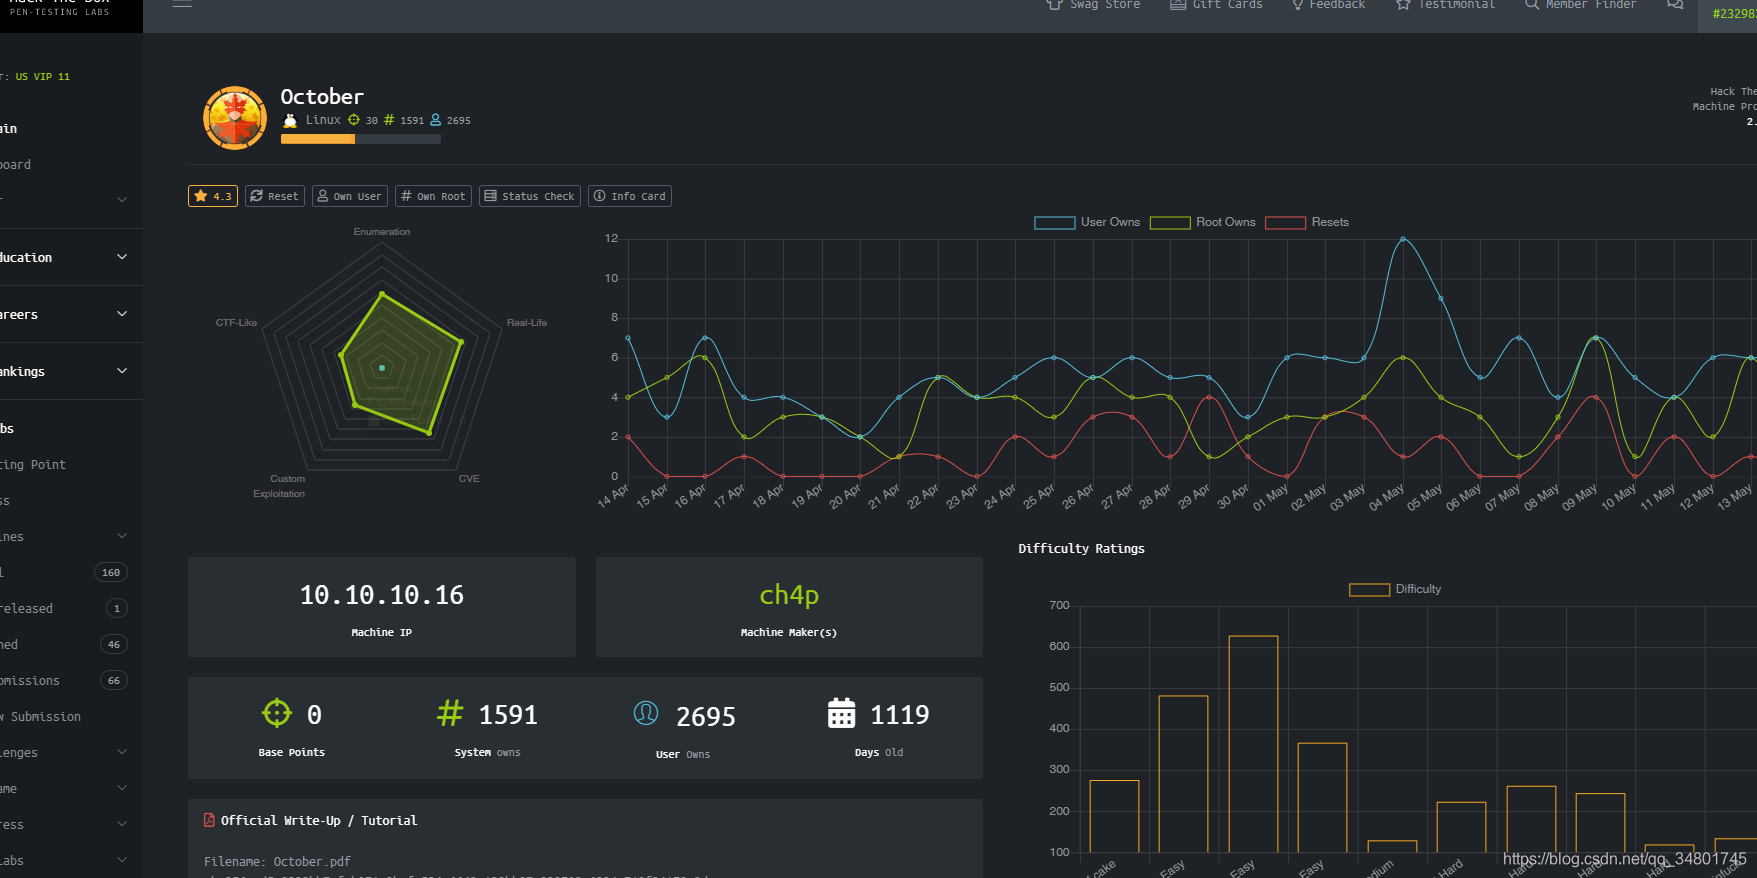1757x878 pixels.
Task: Click the Difficulty Ratings heading
Action: [x=1081, y=548]
